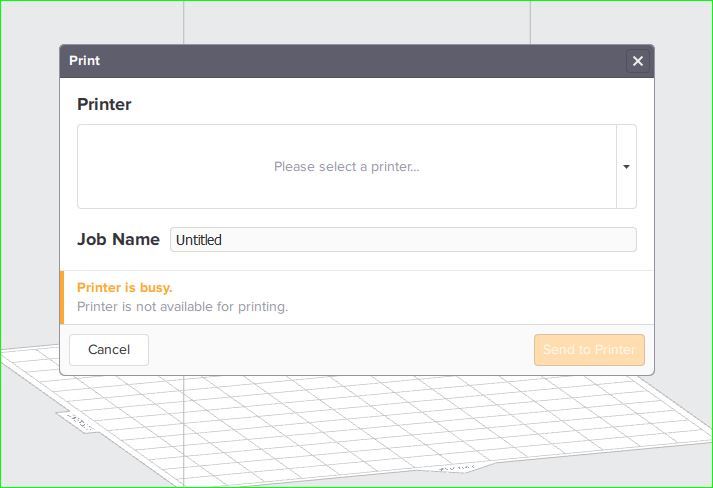Click the 'Printer' section heading
Image resolution: width=713 pixels, height=488 pixels.
click(104, 104)
